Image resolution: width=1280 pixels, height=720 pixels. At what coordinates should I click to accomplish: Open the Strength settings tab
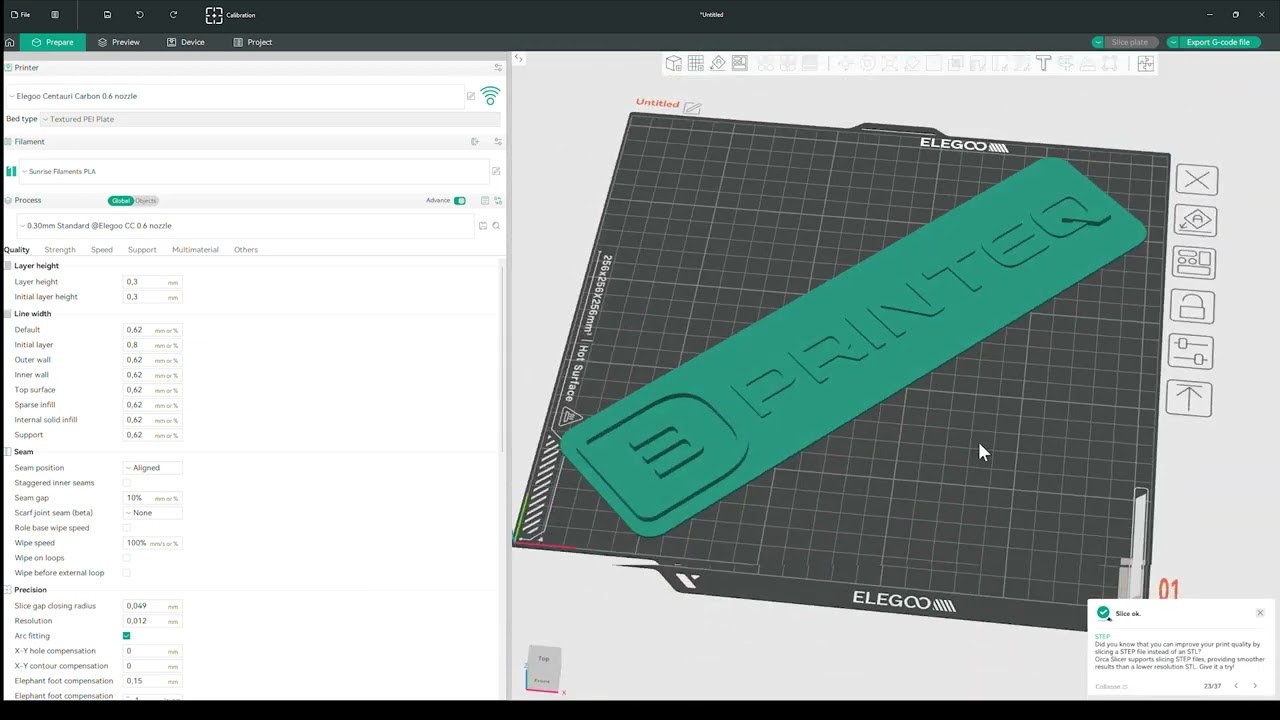(59, 250)
